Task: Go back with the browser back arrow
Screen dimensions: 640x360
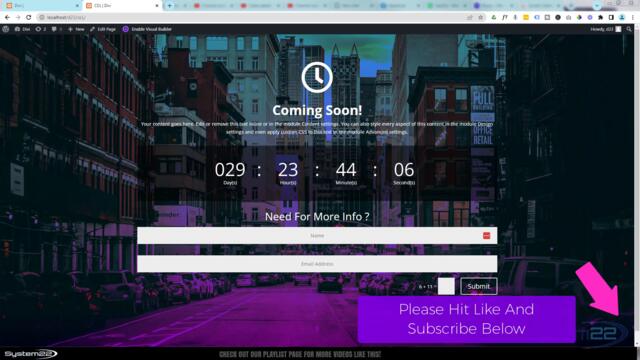Action: tap(7, 18)
